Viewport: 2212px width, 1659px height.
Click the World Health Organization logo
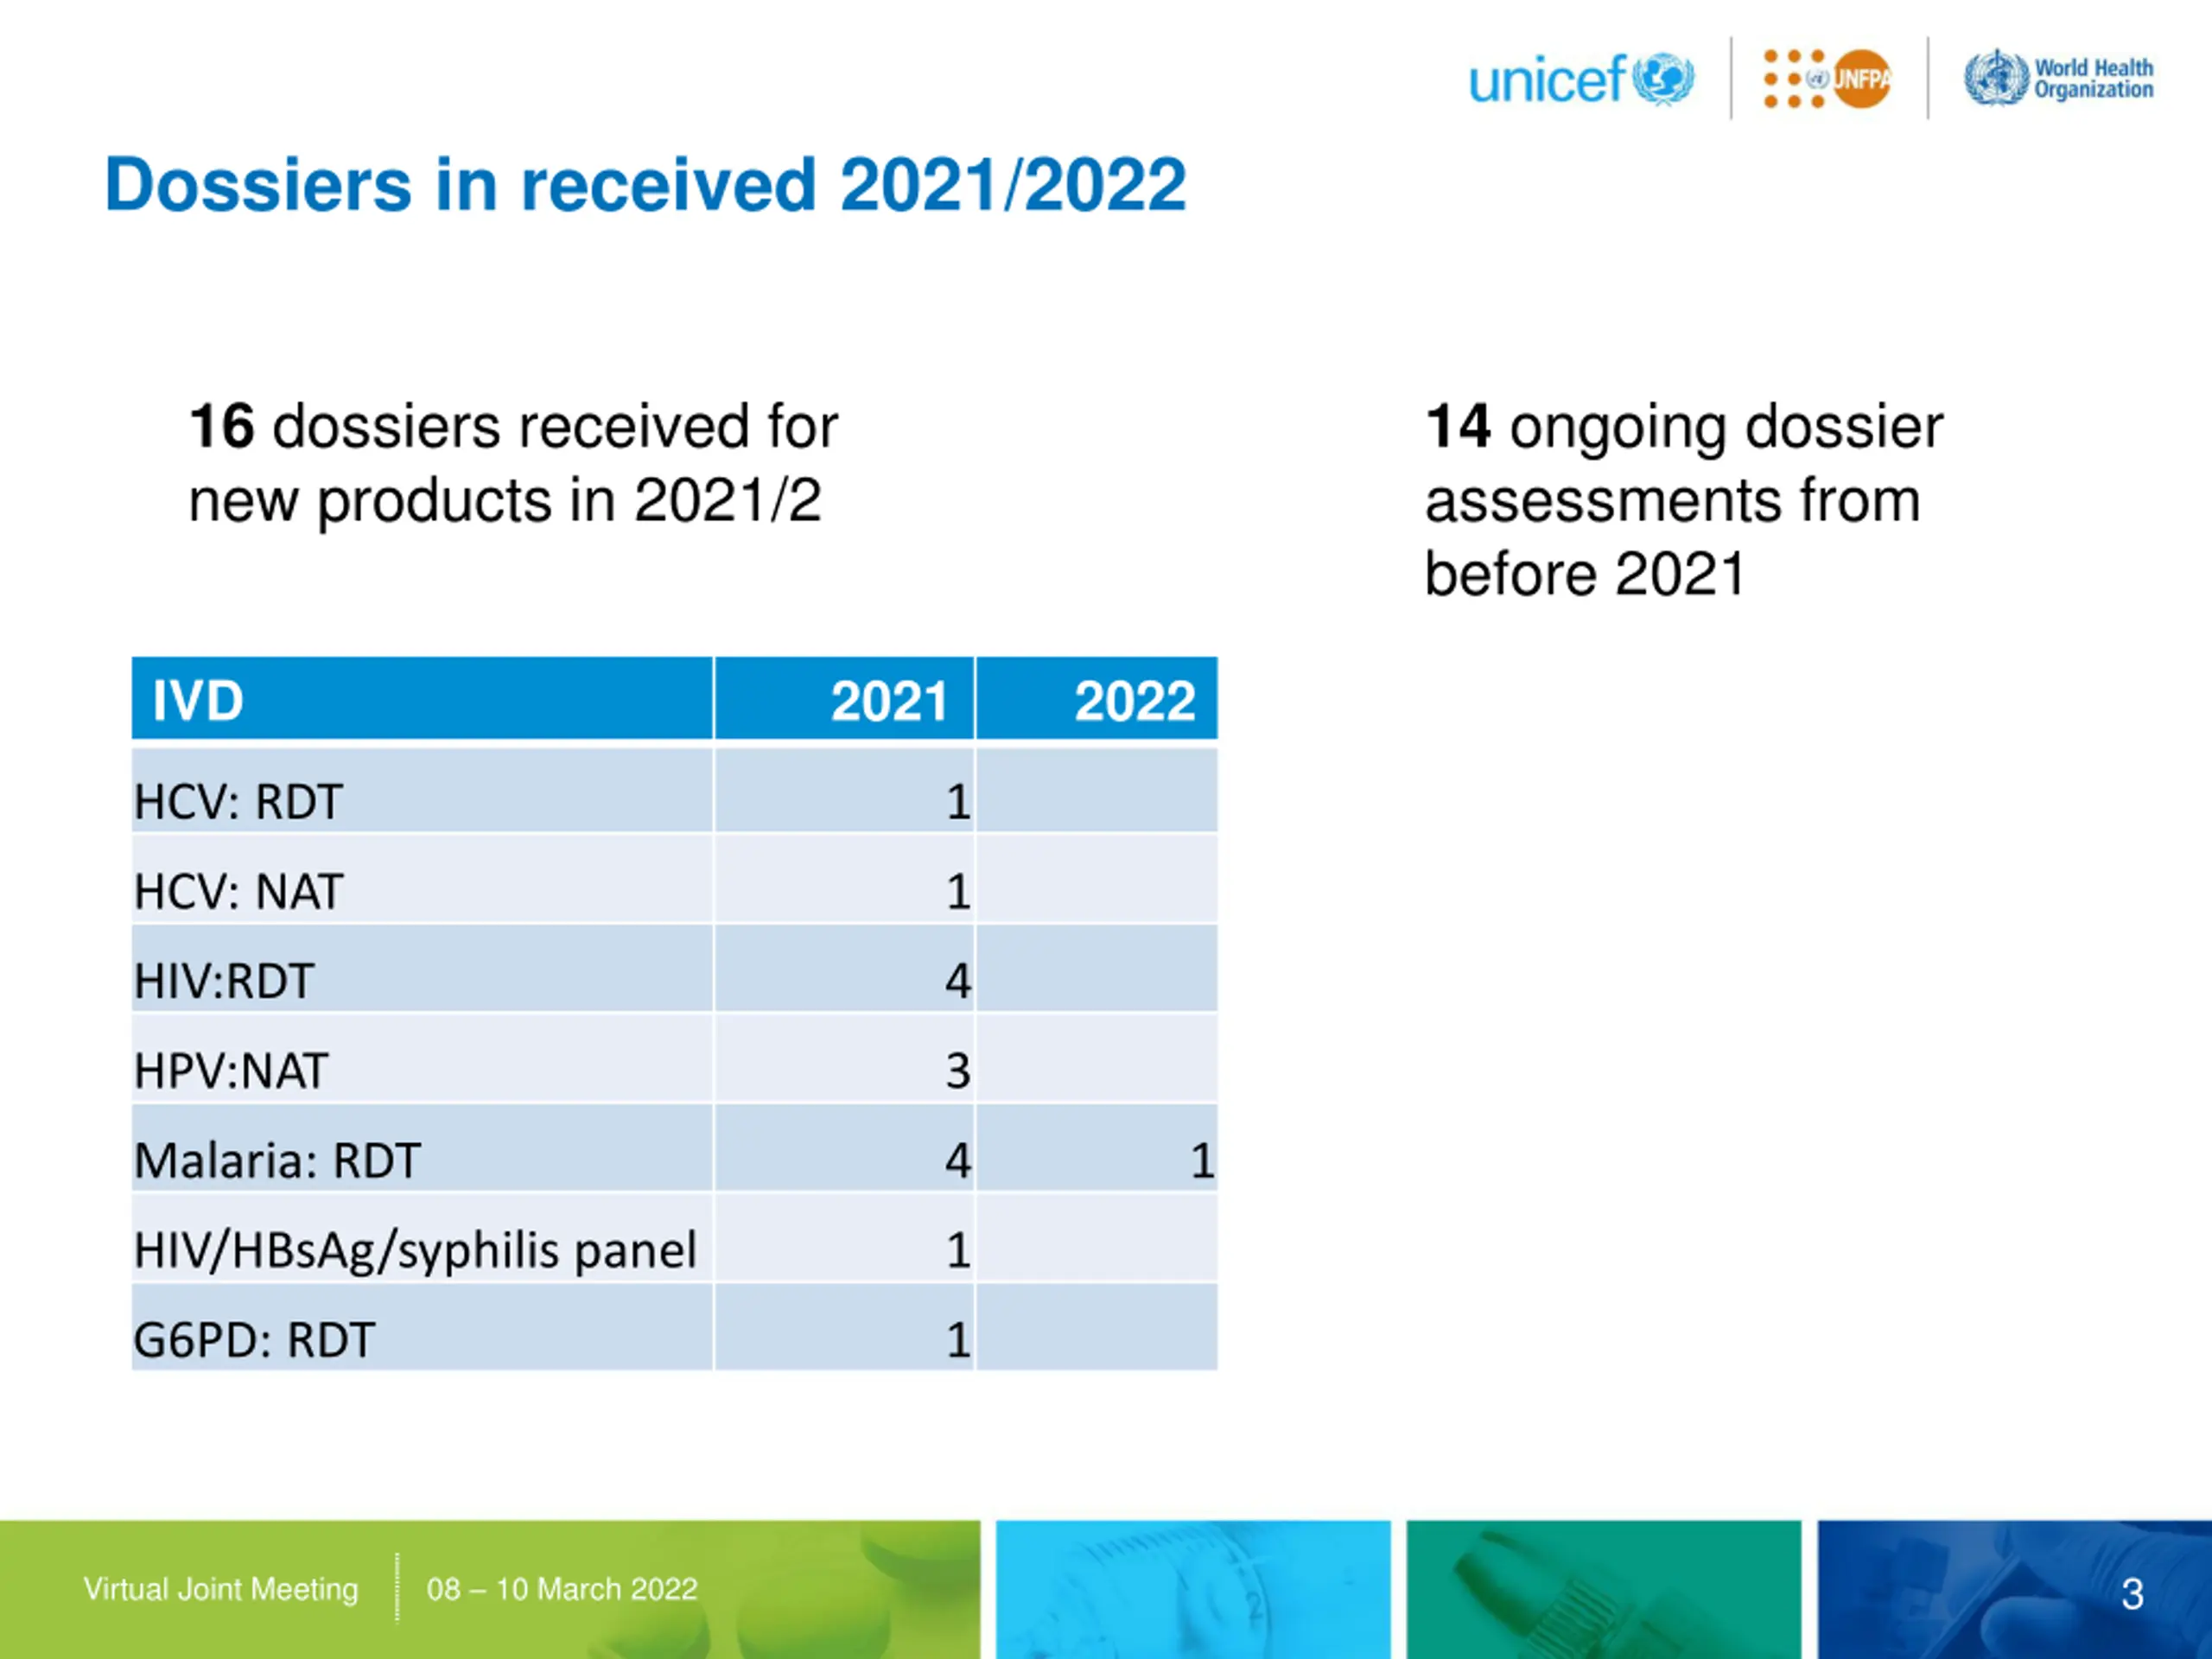coord(2058,78)
